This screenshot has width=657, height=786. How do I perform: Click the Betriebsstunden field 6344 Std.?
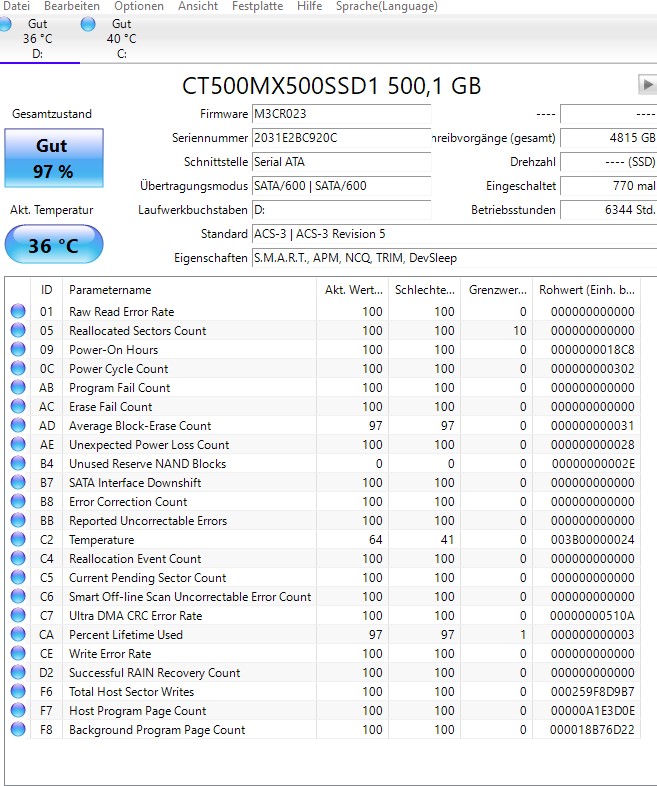click(608, 210)
